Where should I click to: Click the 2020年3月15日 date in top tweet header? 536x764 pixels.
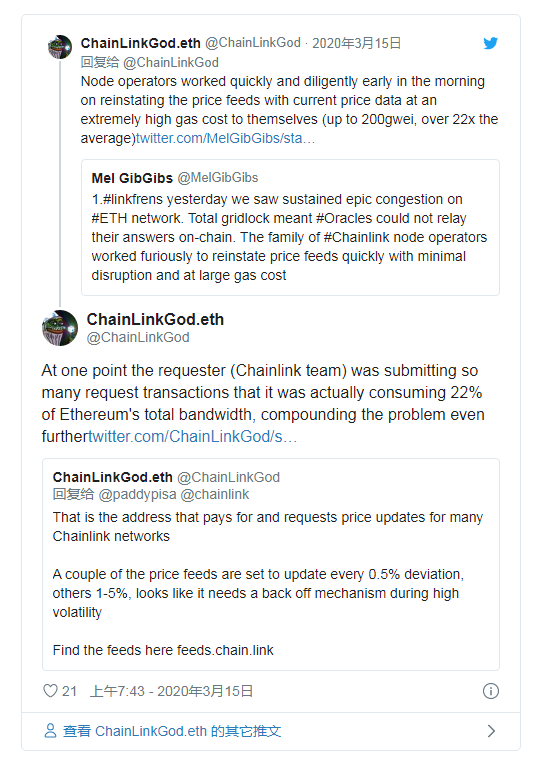[356, 43]
